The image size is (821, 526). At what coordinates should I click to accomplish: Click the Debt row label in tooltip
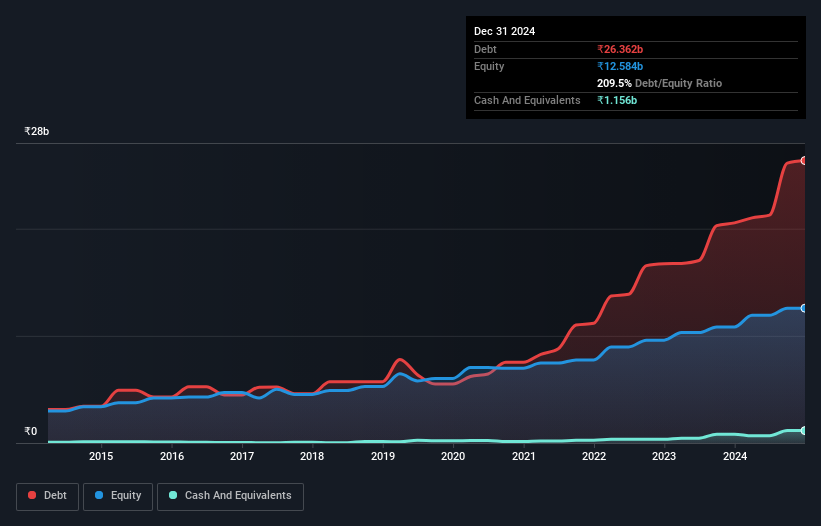485,49
